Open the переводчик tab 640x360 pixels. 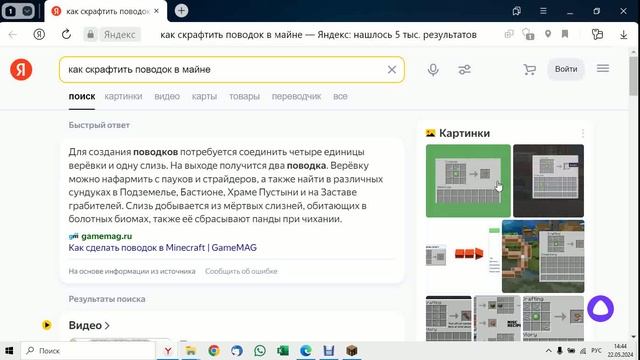296,96
